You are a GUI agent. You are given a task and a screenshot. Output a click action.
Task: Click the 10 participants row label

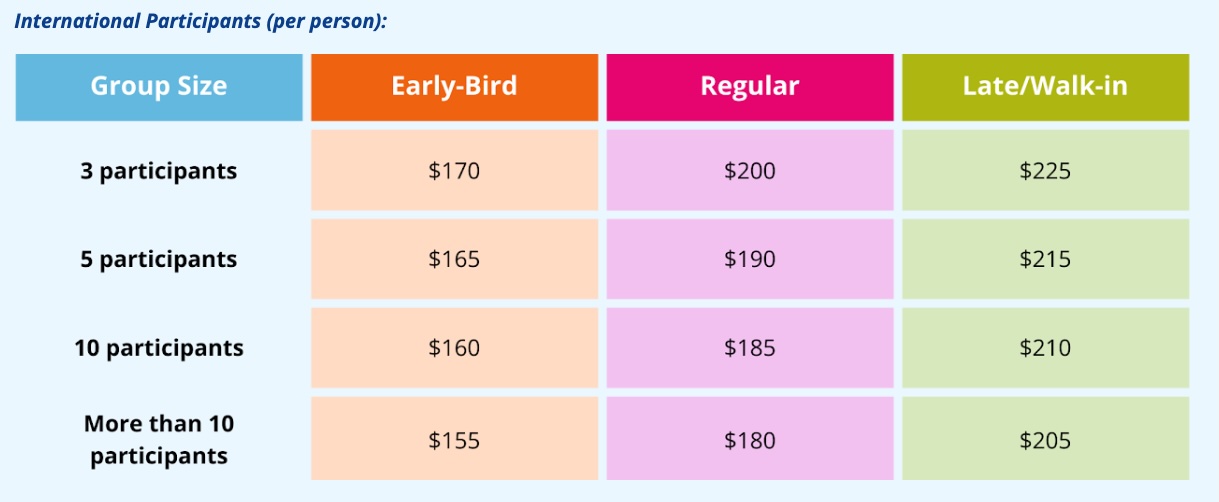pyautogui.click(x=159, y=348)
